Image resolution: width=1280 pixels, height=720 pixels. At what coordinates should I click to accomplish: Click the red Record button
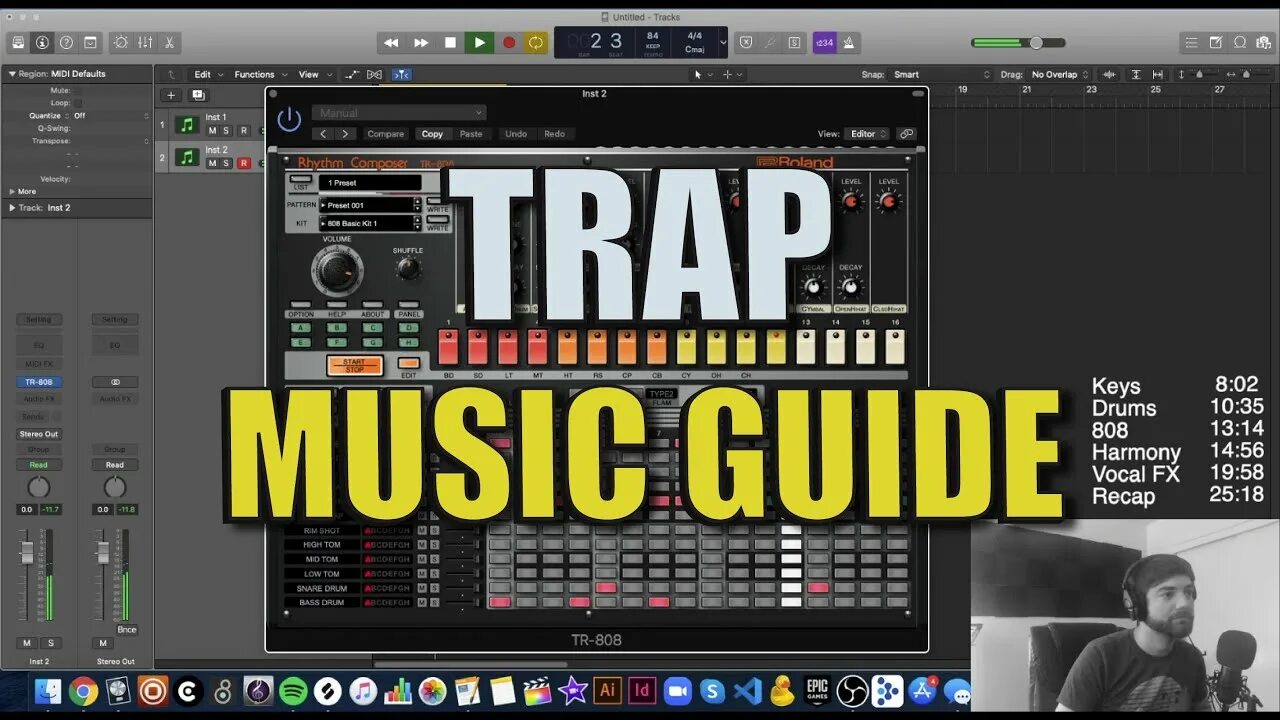(x=508, y=42)
